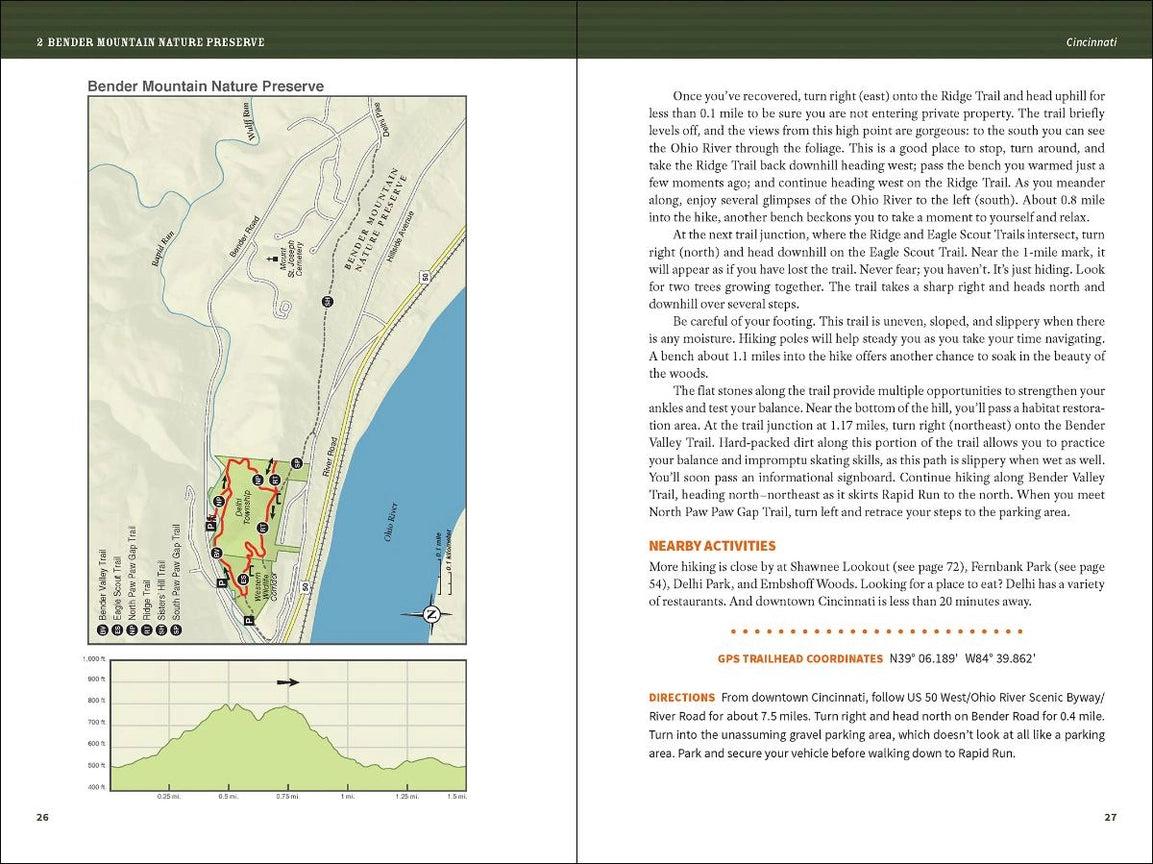Click the Cincinnati header label
Viewport: 1153px width, 864px height.
point(1091,42)
